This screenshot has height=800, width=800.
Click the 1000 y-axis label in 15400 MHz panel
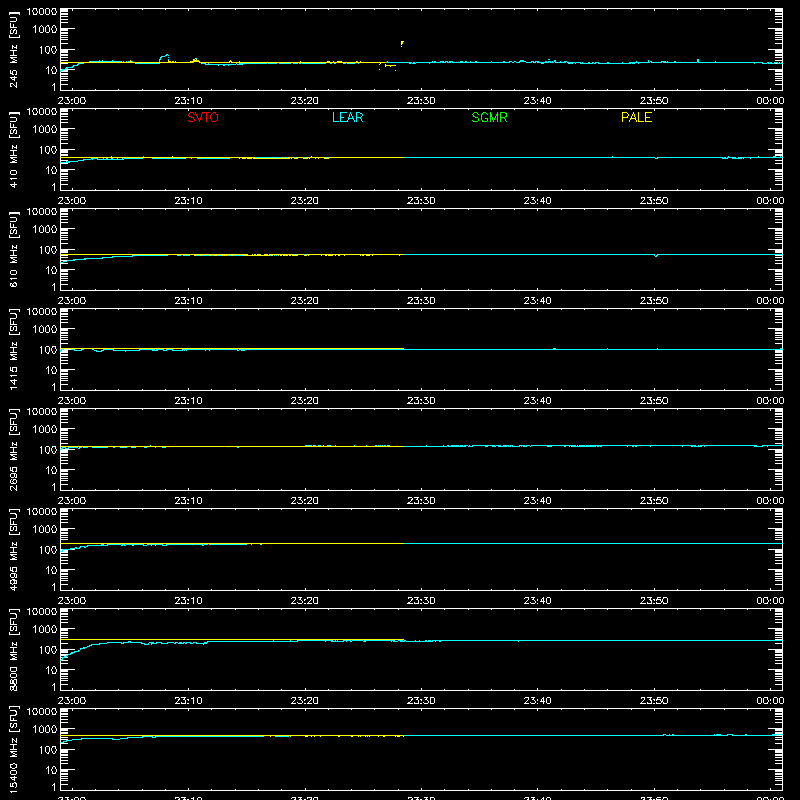45,730
